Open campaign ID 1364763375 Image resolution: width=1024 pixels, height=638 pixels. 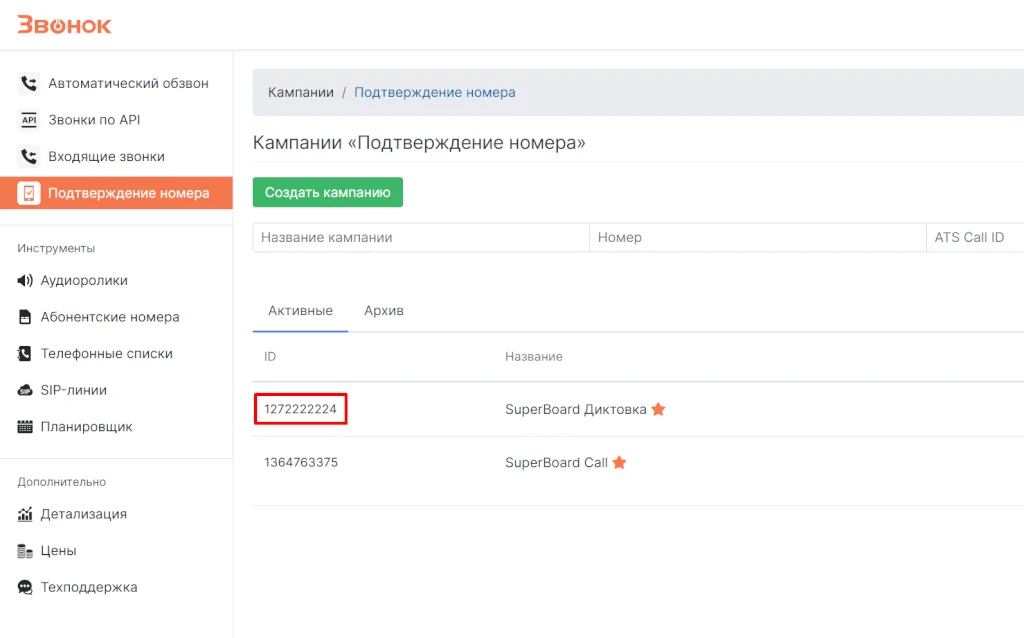point(301,463)
